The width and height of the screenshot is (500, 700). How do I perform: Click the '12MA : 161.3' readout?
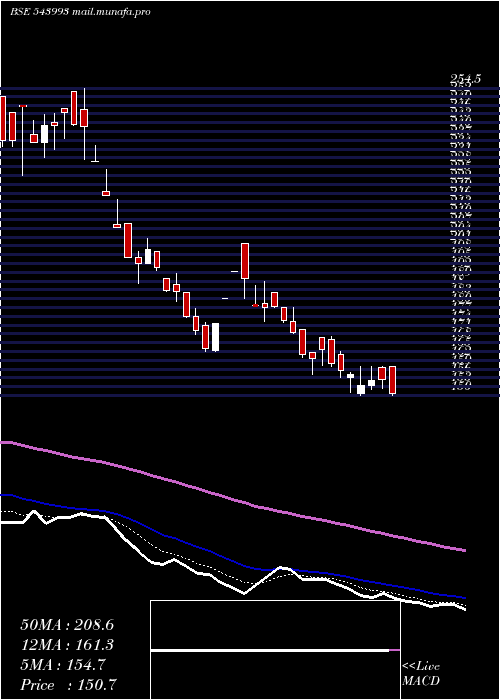pos(67,645)
